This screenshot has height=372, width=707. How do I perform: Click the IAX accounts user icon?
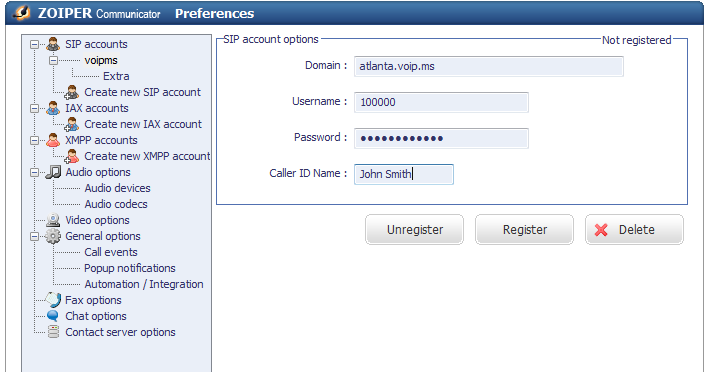pyautogui.click(x=53, y=108)
